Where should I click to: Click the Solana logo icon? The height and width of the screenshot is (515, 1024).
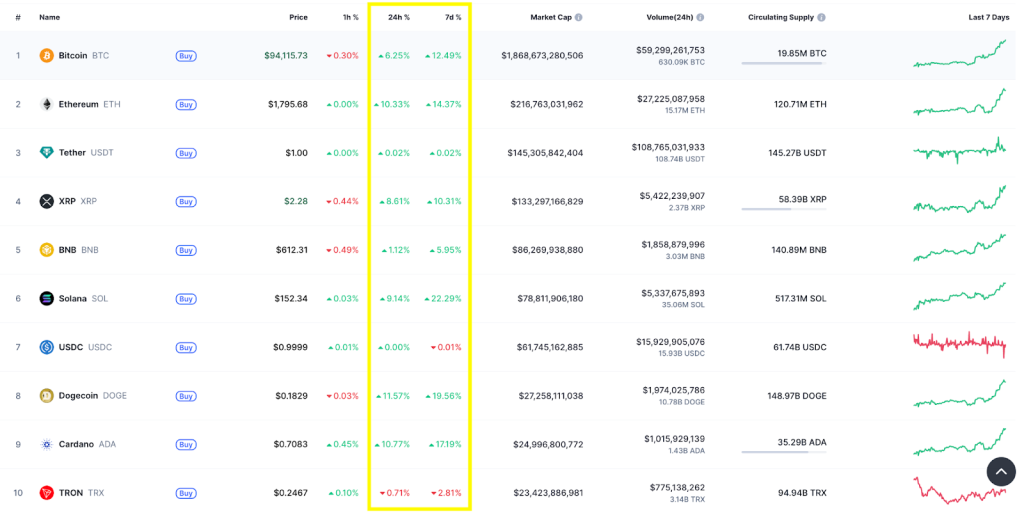[46, 298]
